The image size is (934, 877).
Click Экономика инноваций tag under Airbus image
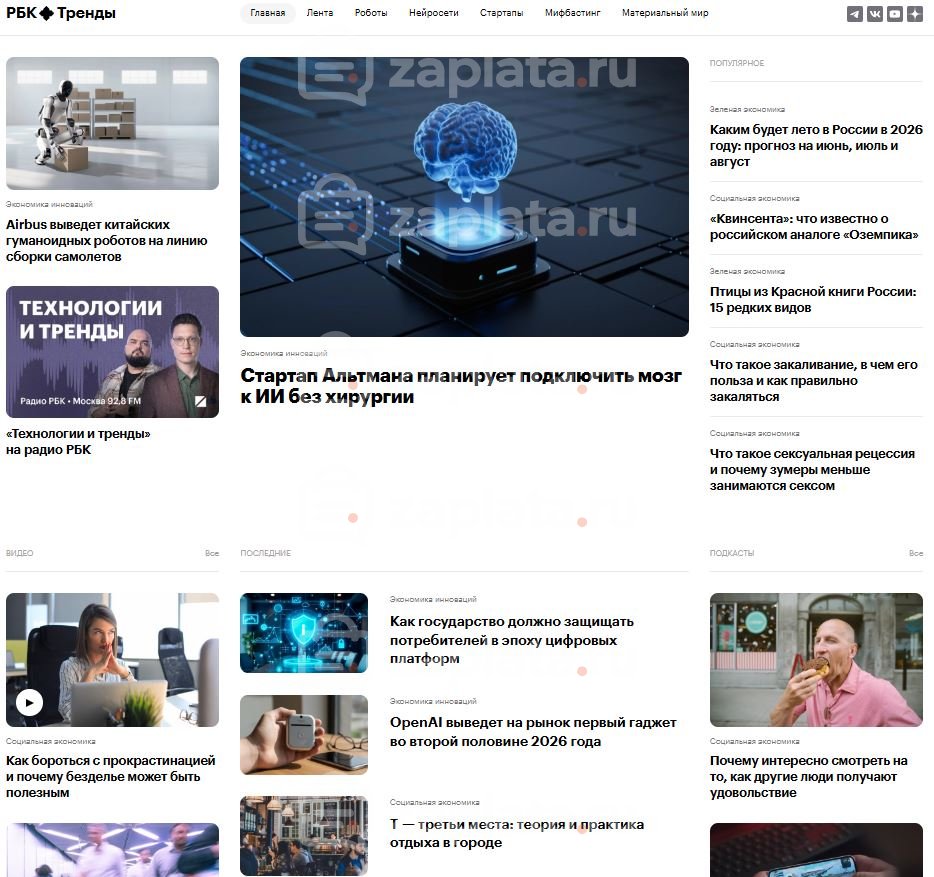49,204
